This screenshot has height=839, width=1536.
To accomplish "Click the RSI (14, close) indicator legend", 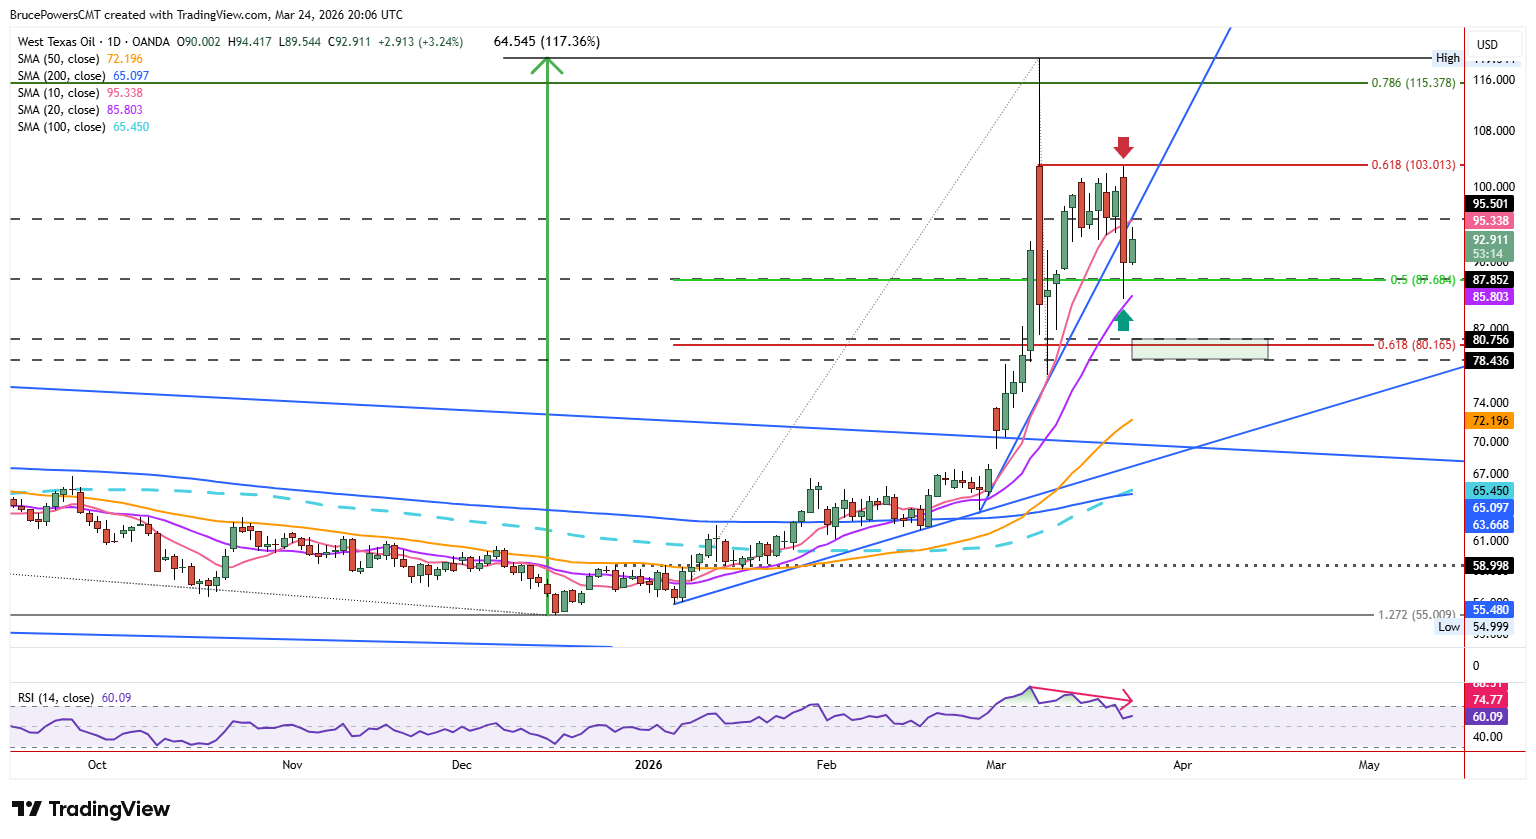I will [x=74, y=698].
